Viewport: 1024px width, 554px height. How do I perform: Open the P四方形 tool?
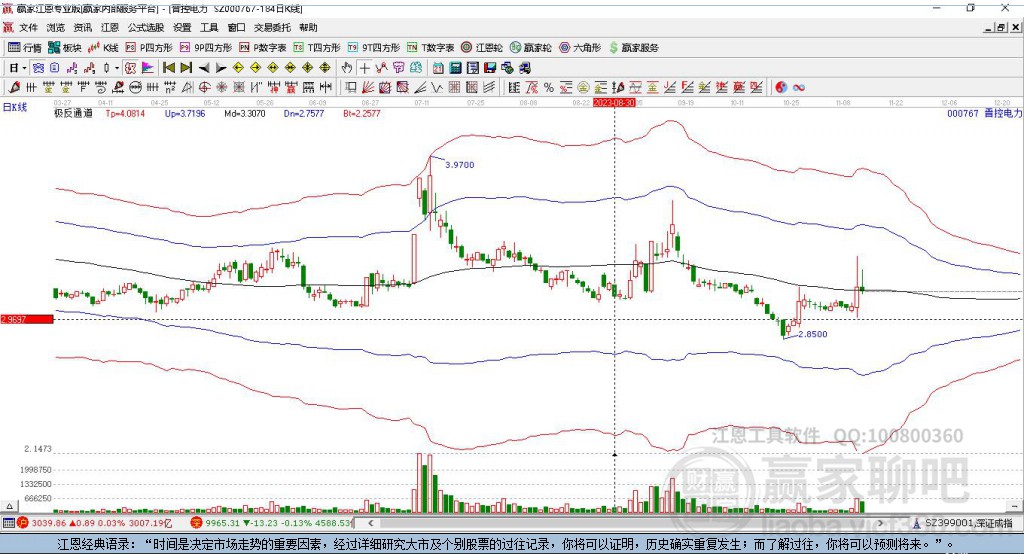pyautogui.click(x=149, y=48)
